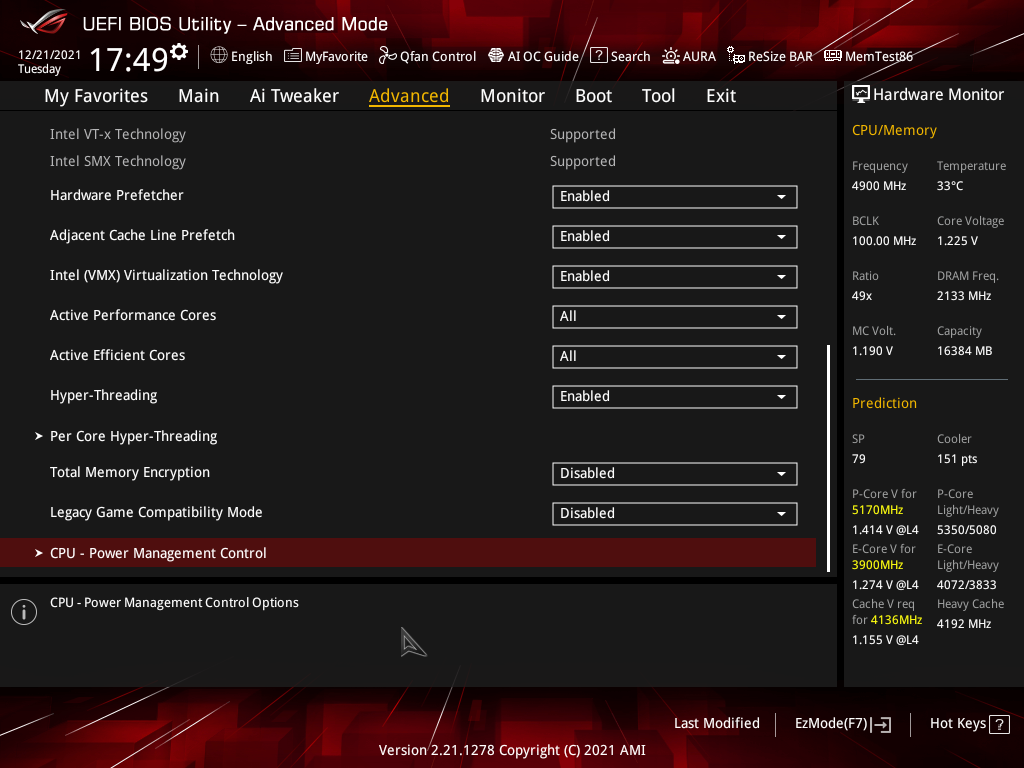1024x768 pixels.
Task: Click the 1.225 V core voltage value
Action: [957, 241]
